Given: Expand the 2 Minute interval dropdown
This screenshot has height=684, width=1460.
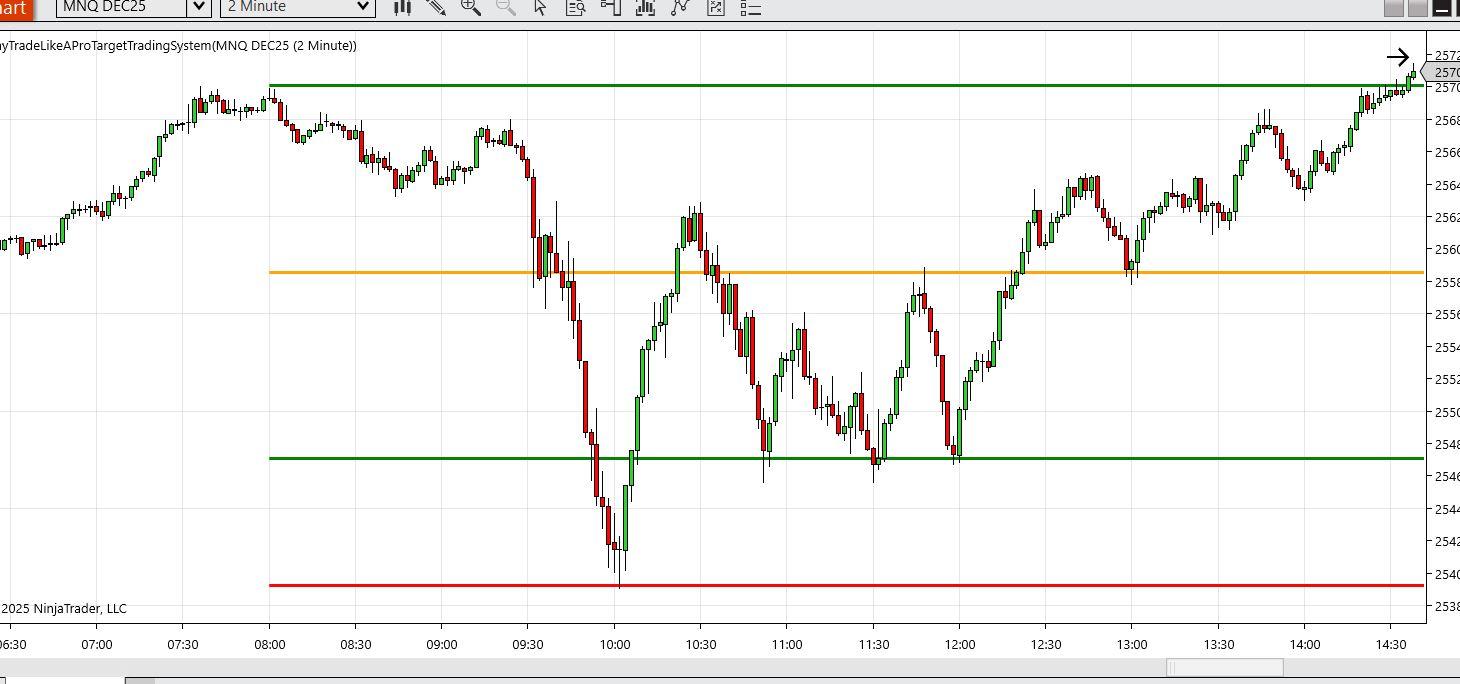Looking at the screenshot, I should click(363, 7).
